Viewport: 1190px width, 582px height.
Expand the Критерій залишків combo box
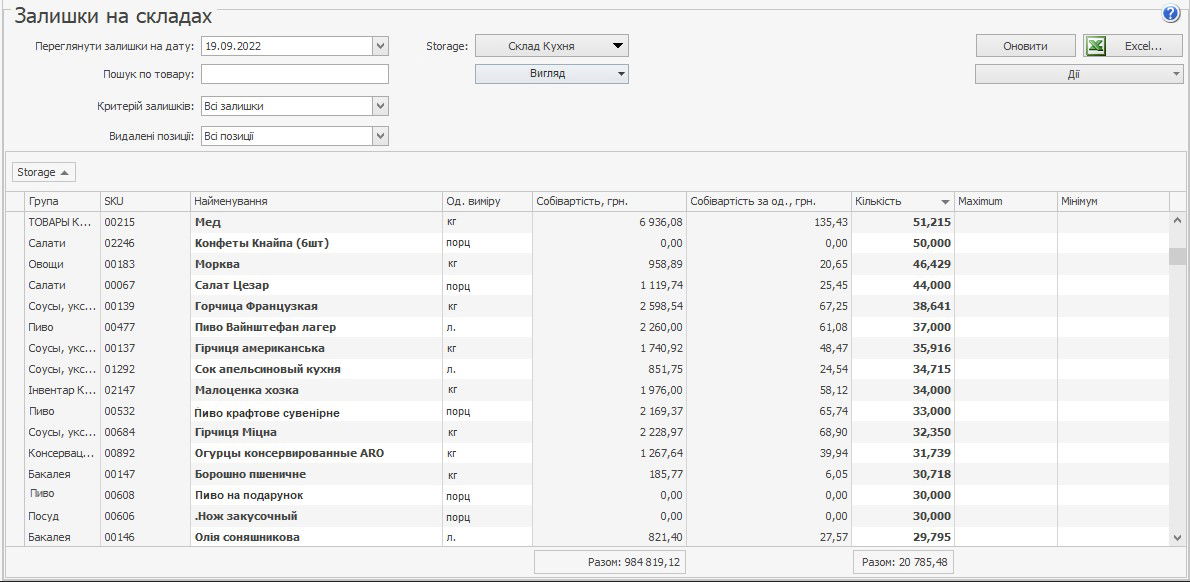pyautogui.click(x=380, y=106)
